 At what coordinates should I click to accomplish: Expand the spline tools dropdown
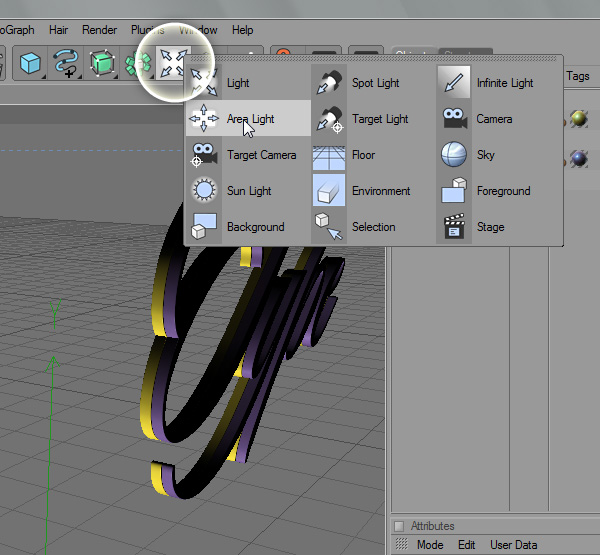click(x=66, y=64)
